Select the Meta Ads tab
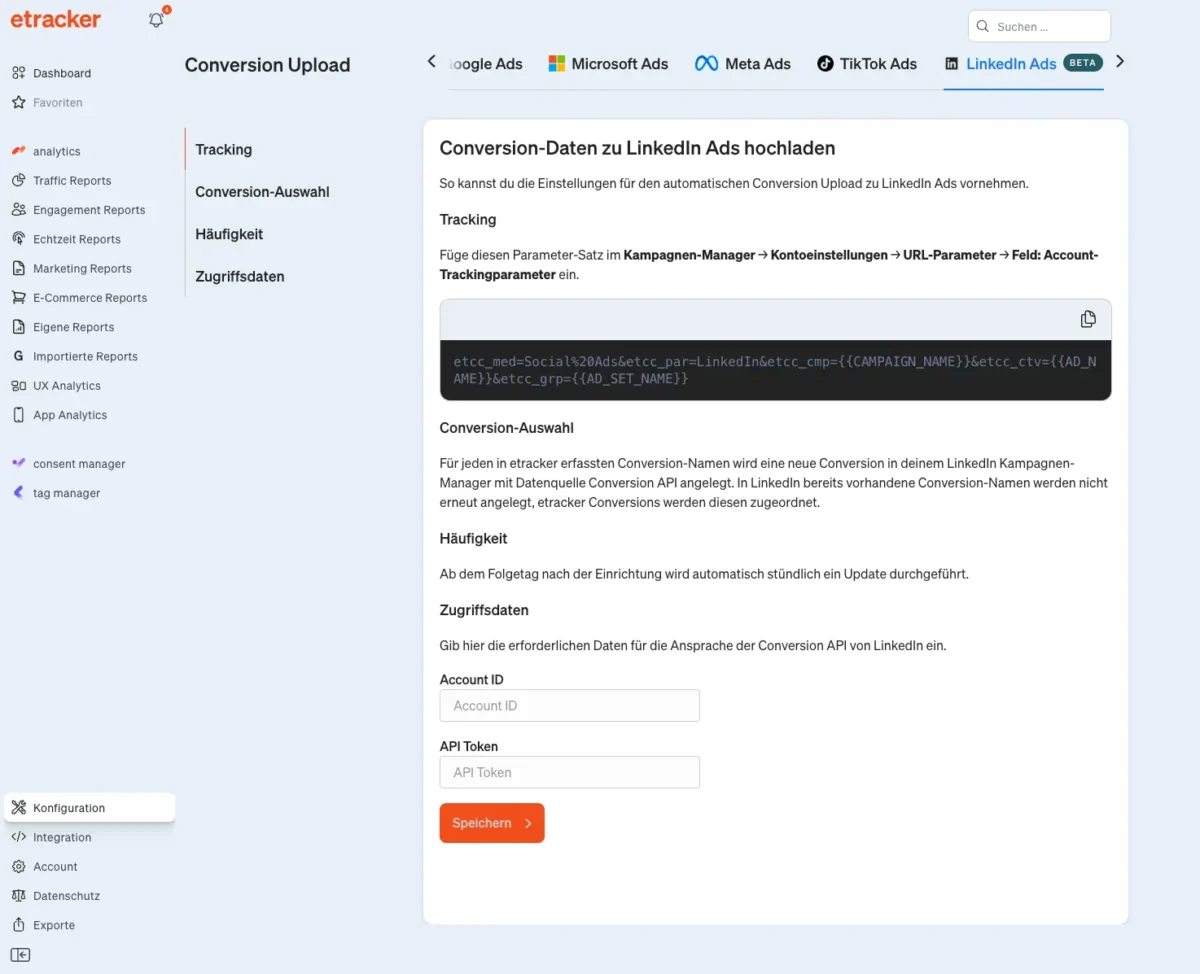Image resolution: width=1200 pixels, height=974 pixels. [x=743, y=64]
